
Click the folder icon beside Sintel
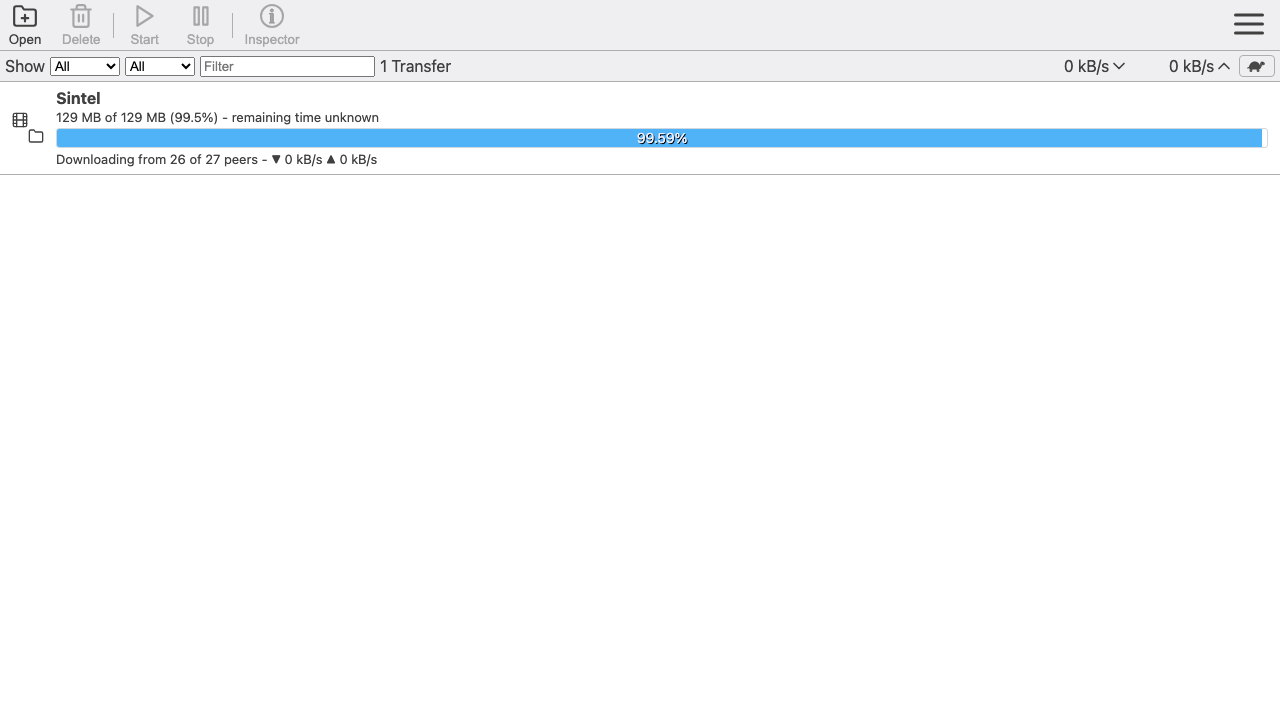pos(36,136)
